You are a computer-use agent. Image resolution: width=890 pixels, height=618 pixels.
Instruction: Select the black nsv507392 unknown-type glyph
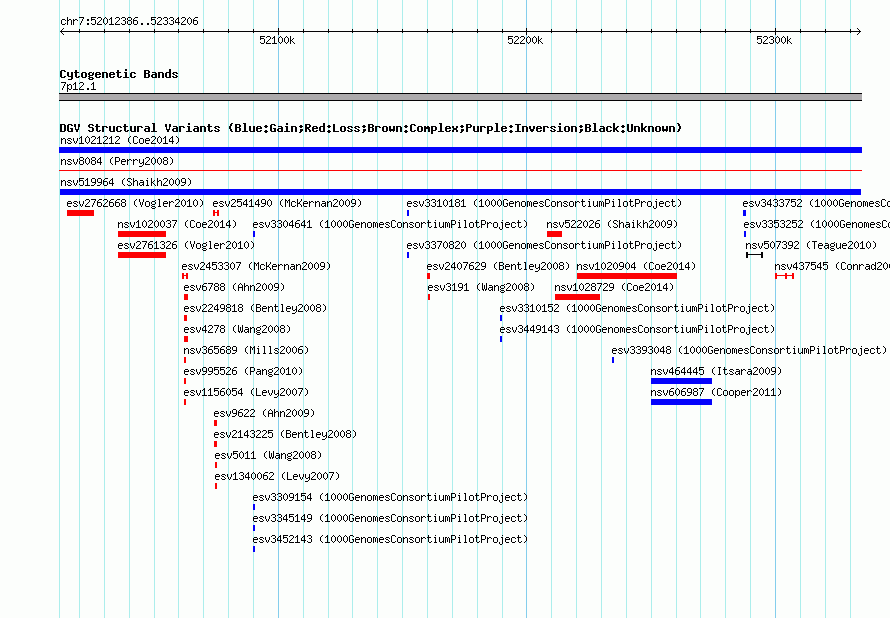pos(754,255)
